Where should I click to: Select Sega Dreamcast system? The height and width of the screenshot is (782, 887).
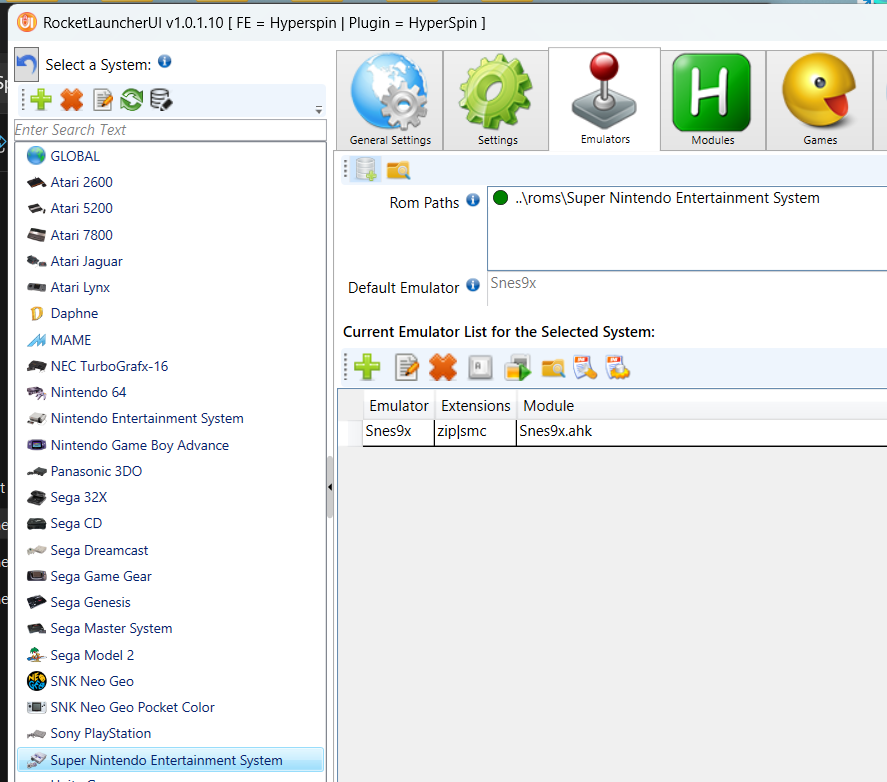(x=170, y=550)
